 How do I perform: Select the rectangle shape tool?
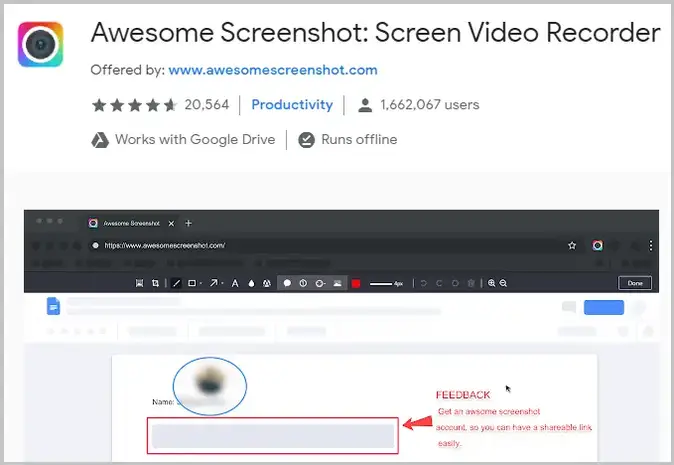click(x=192, y=283)
